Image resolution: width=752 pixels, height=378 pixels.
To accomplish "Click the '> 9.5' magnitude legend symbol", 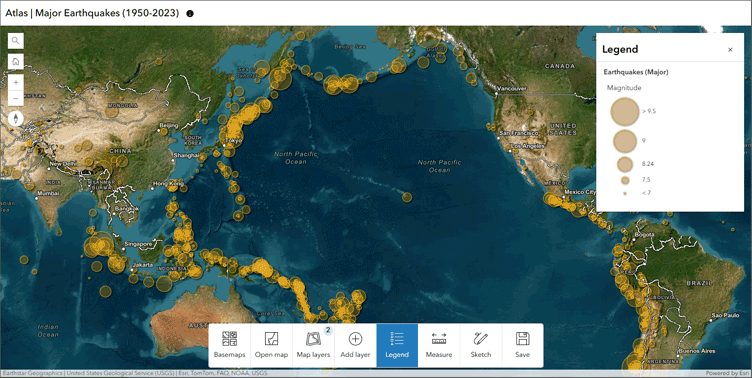I will click(x=624, y=111).
